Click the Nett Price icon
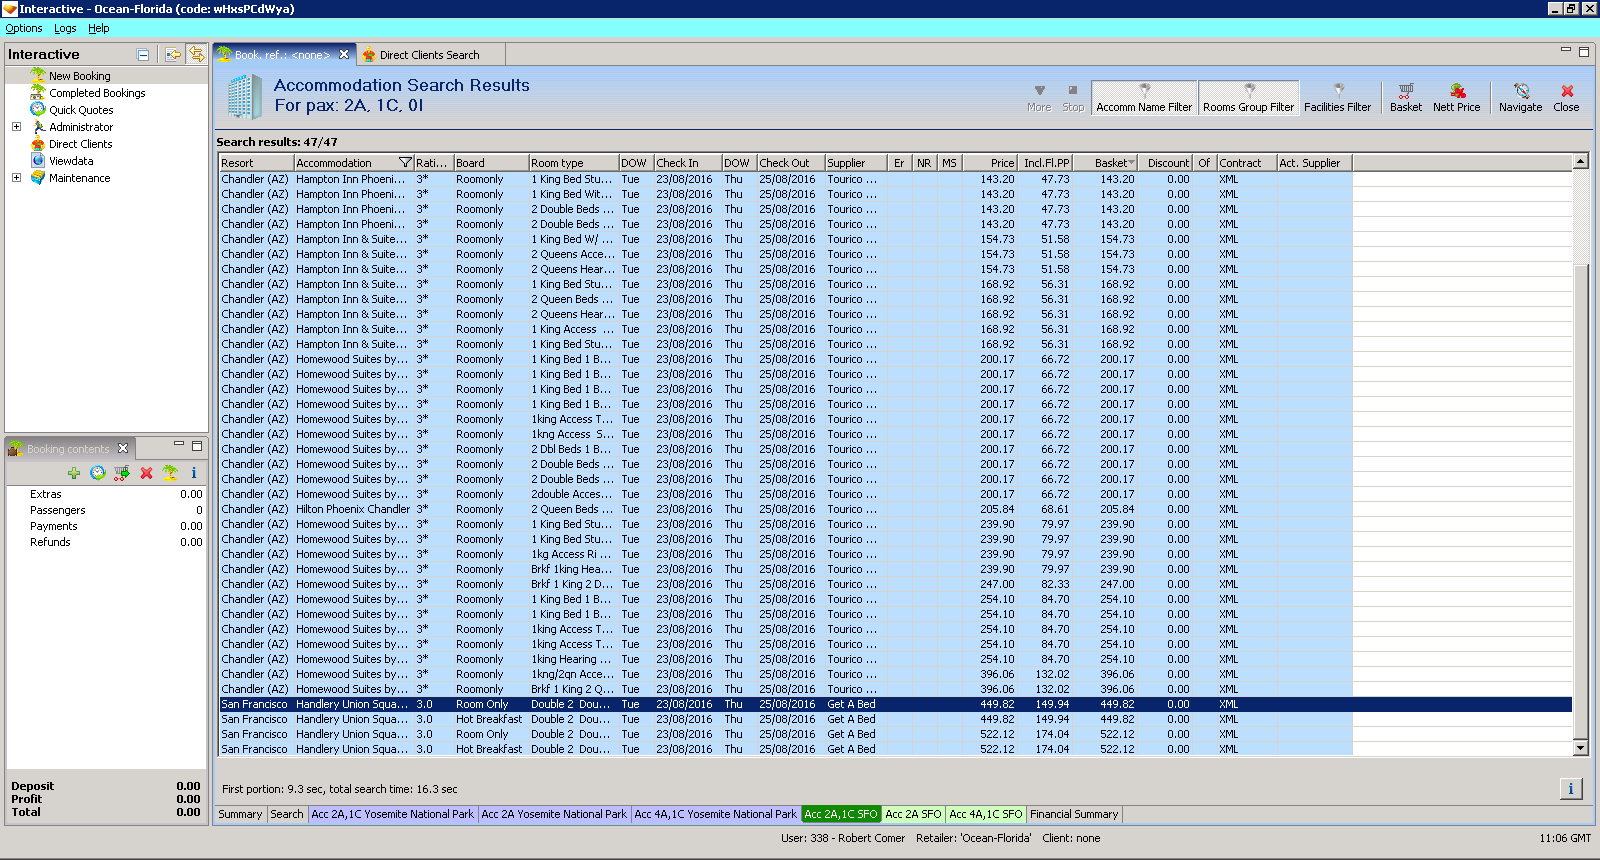The width and height of the screenshot is (1600, 860). coord(1456,97)
